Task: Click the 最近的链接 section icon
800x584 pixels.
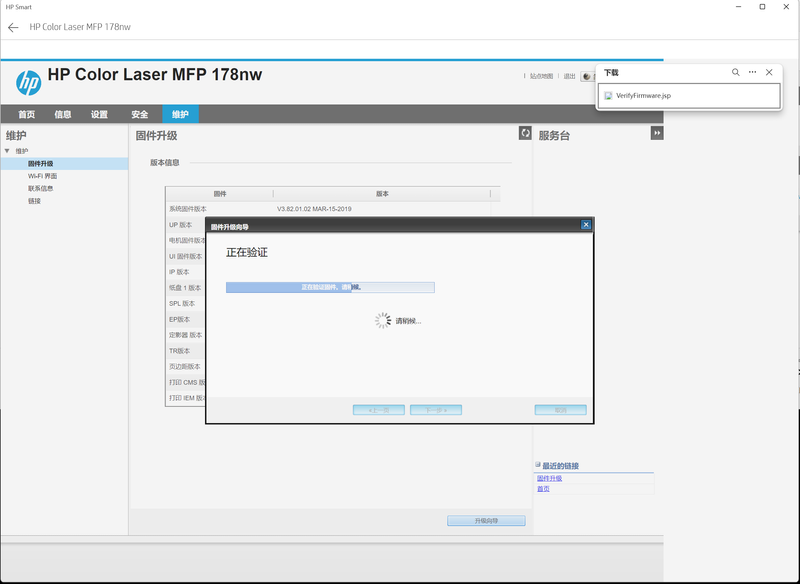Action: pos(538,465)
